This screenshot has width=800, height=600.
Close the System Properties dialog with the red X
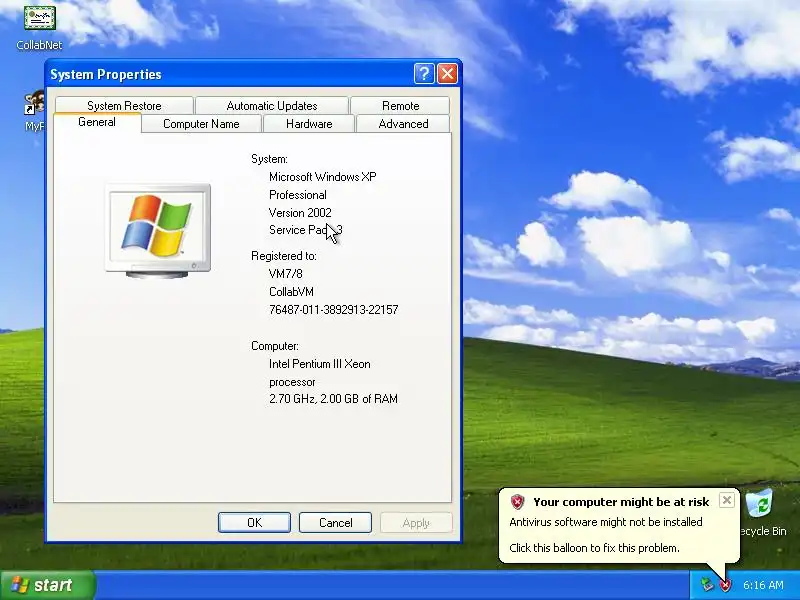(x=447, y=74)
